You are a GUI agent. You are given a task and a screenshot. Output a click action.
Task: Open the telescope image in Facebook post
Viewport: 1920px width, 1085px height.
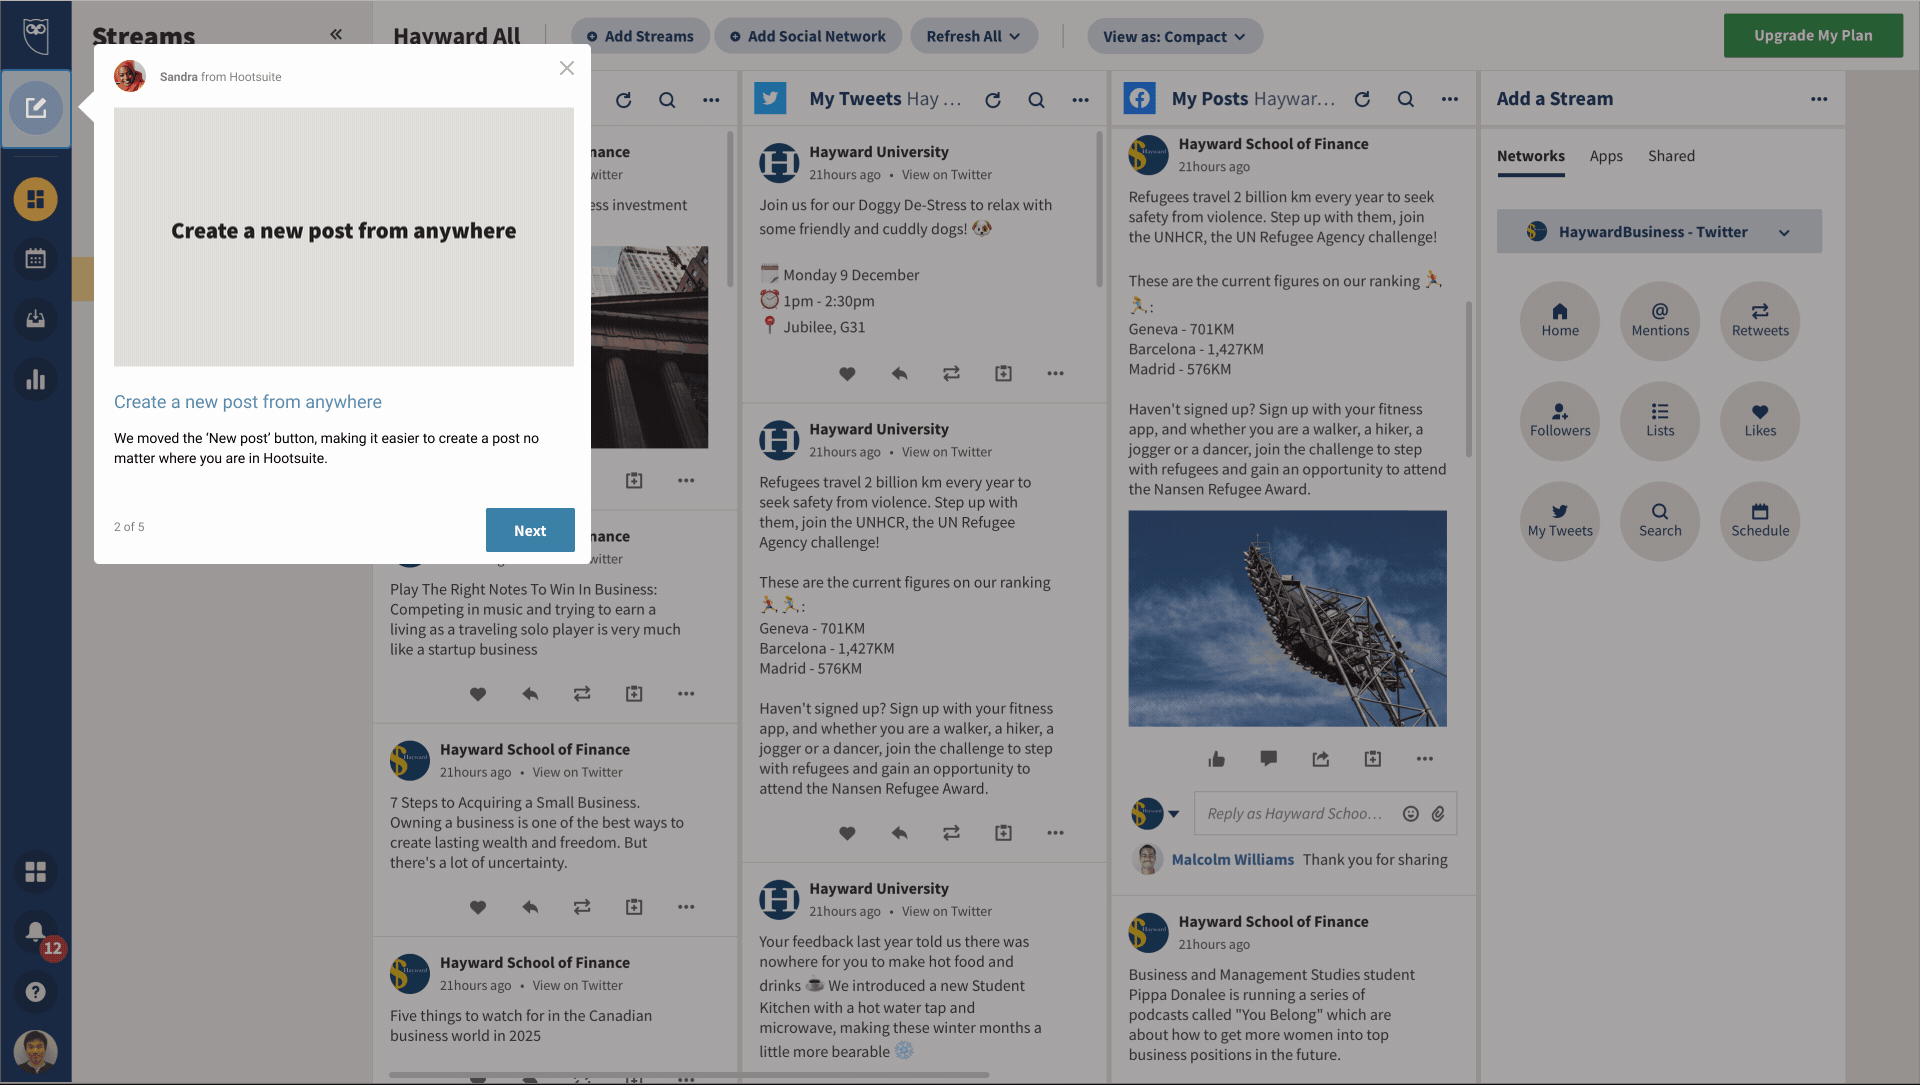(x=1287, y=619)
